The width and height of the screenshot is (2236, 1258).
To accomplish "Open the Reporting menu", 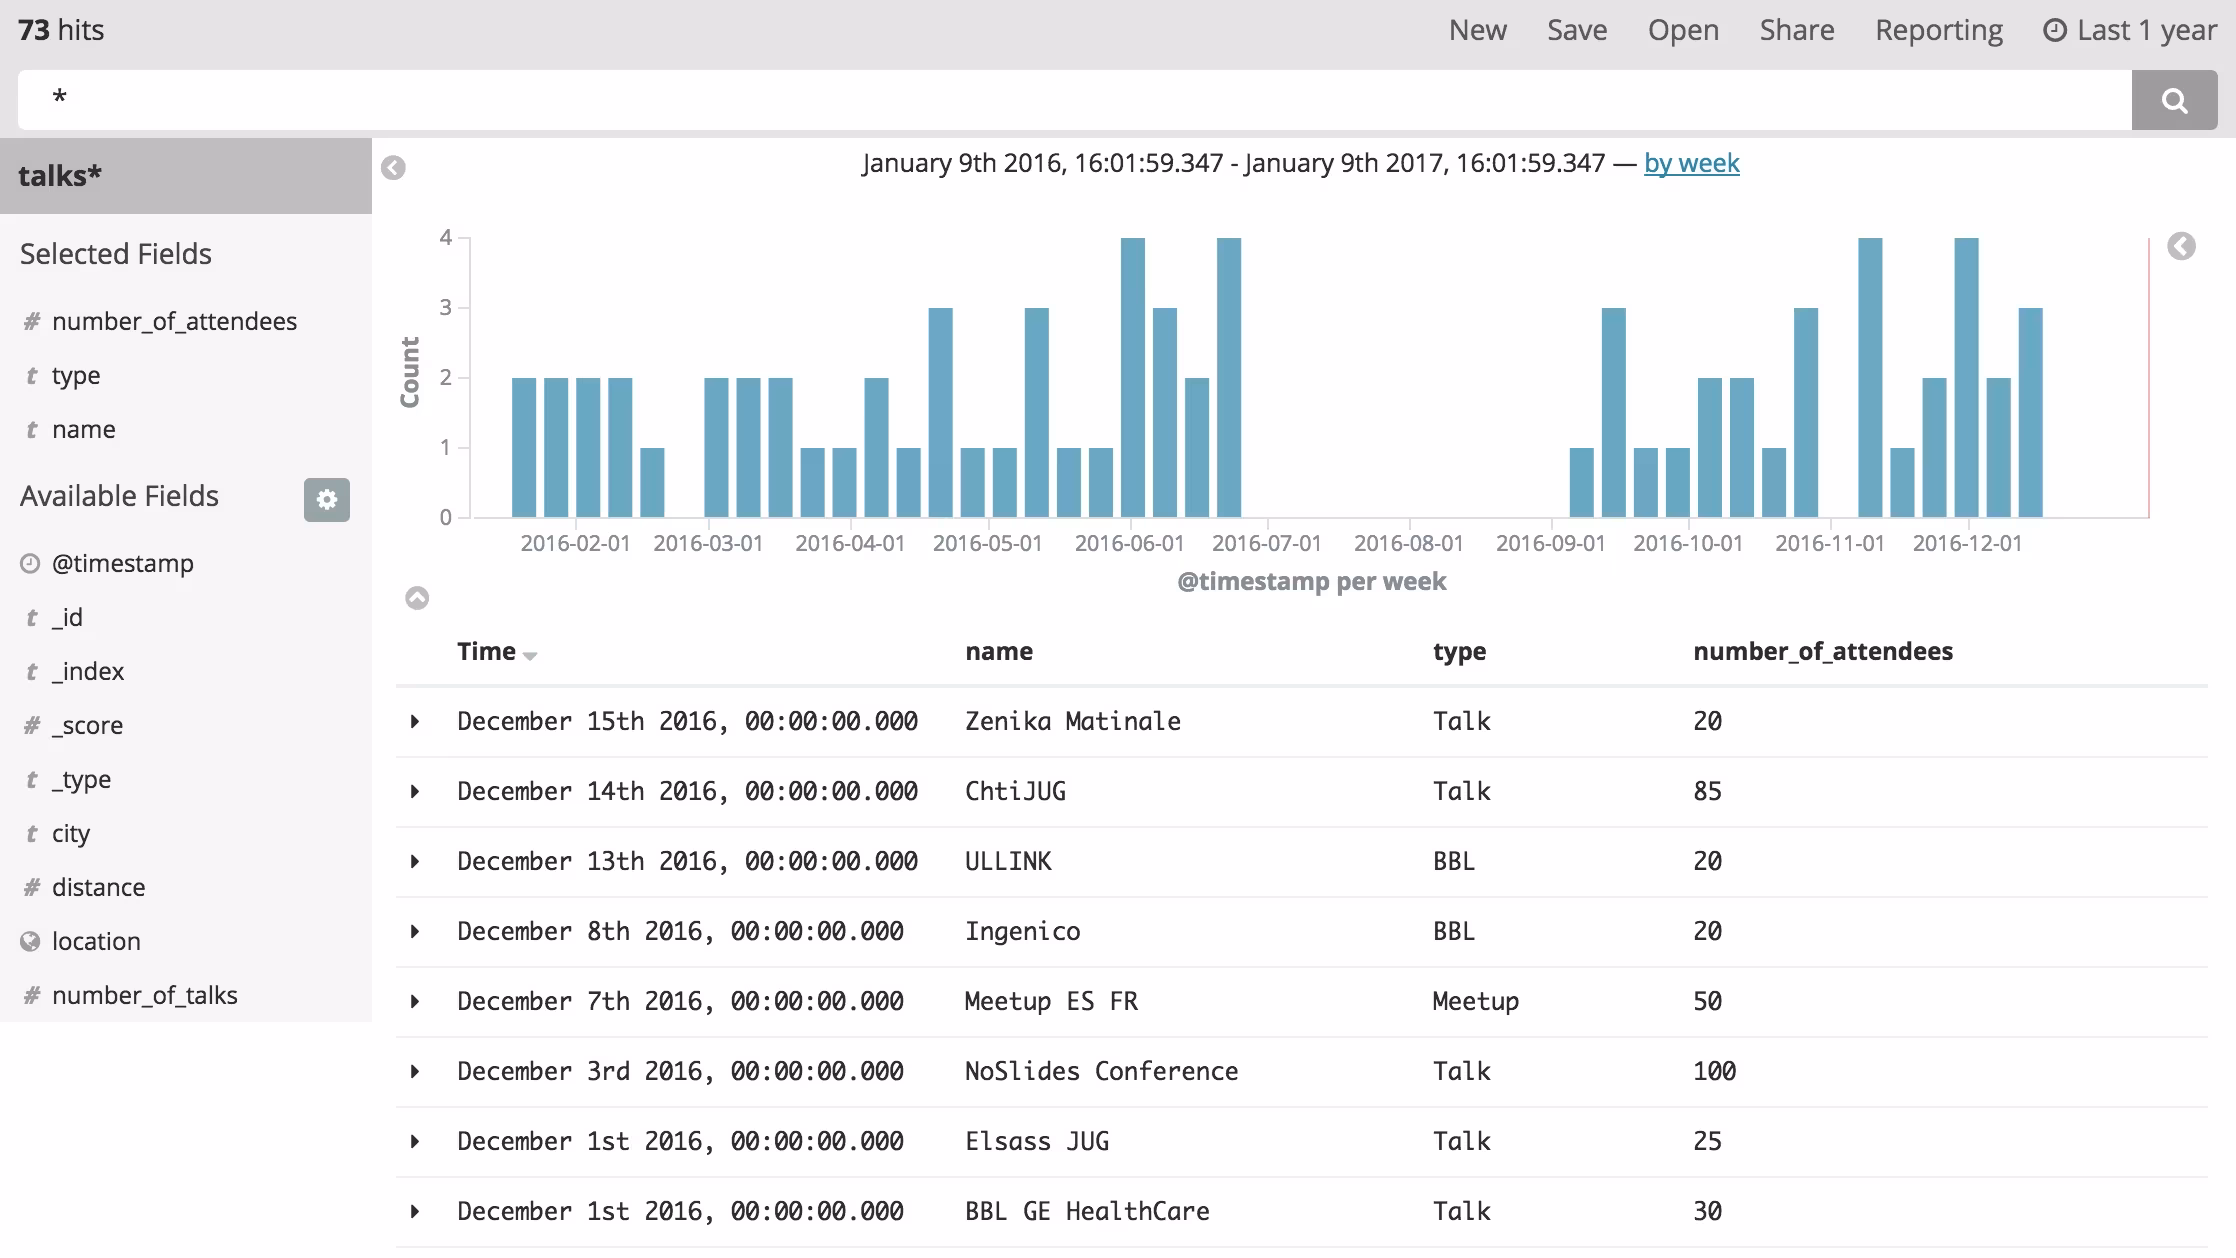I will [x=1938, y=30].
